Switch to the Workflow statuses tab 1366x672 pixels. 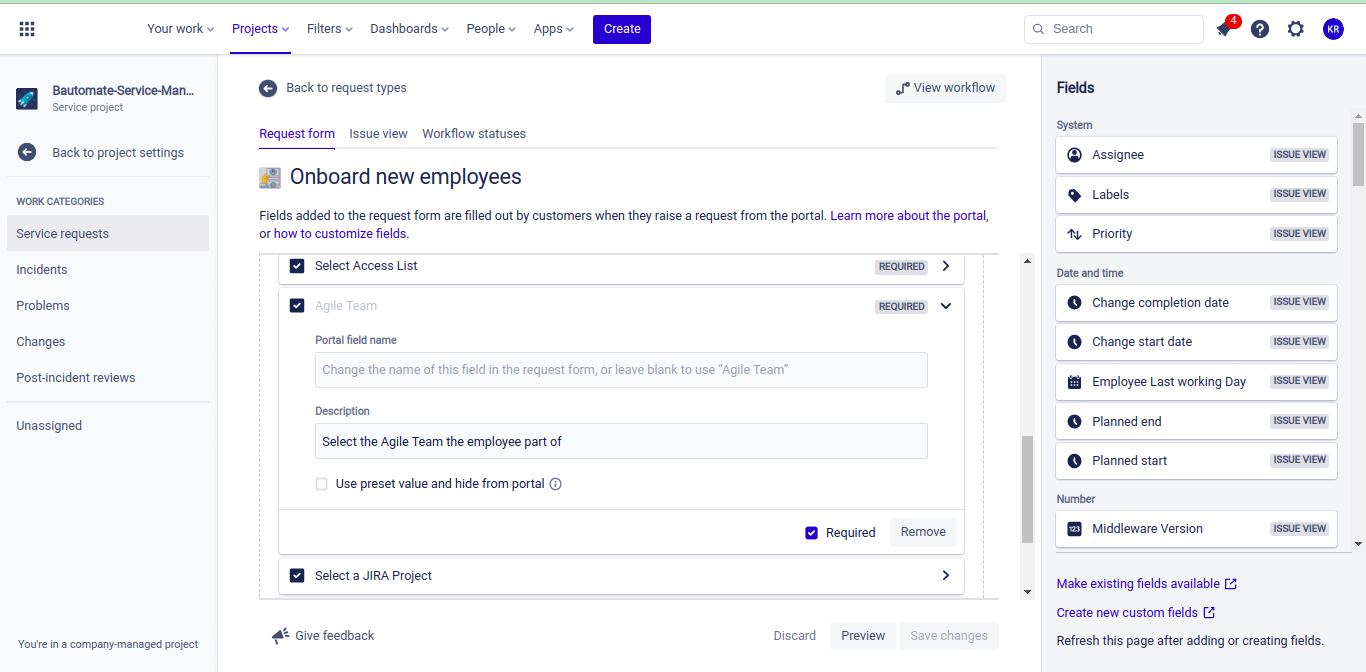474,134
